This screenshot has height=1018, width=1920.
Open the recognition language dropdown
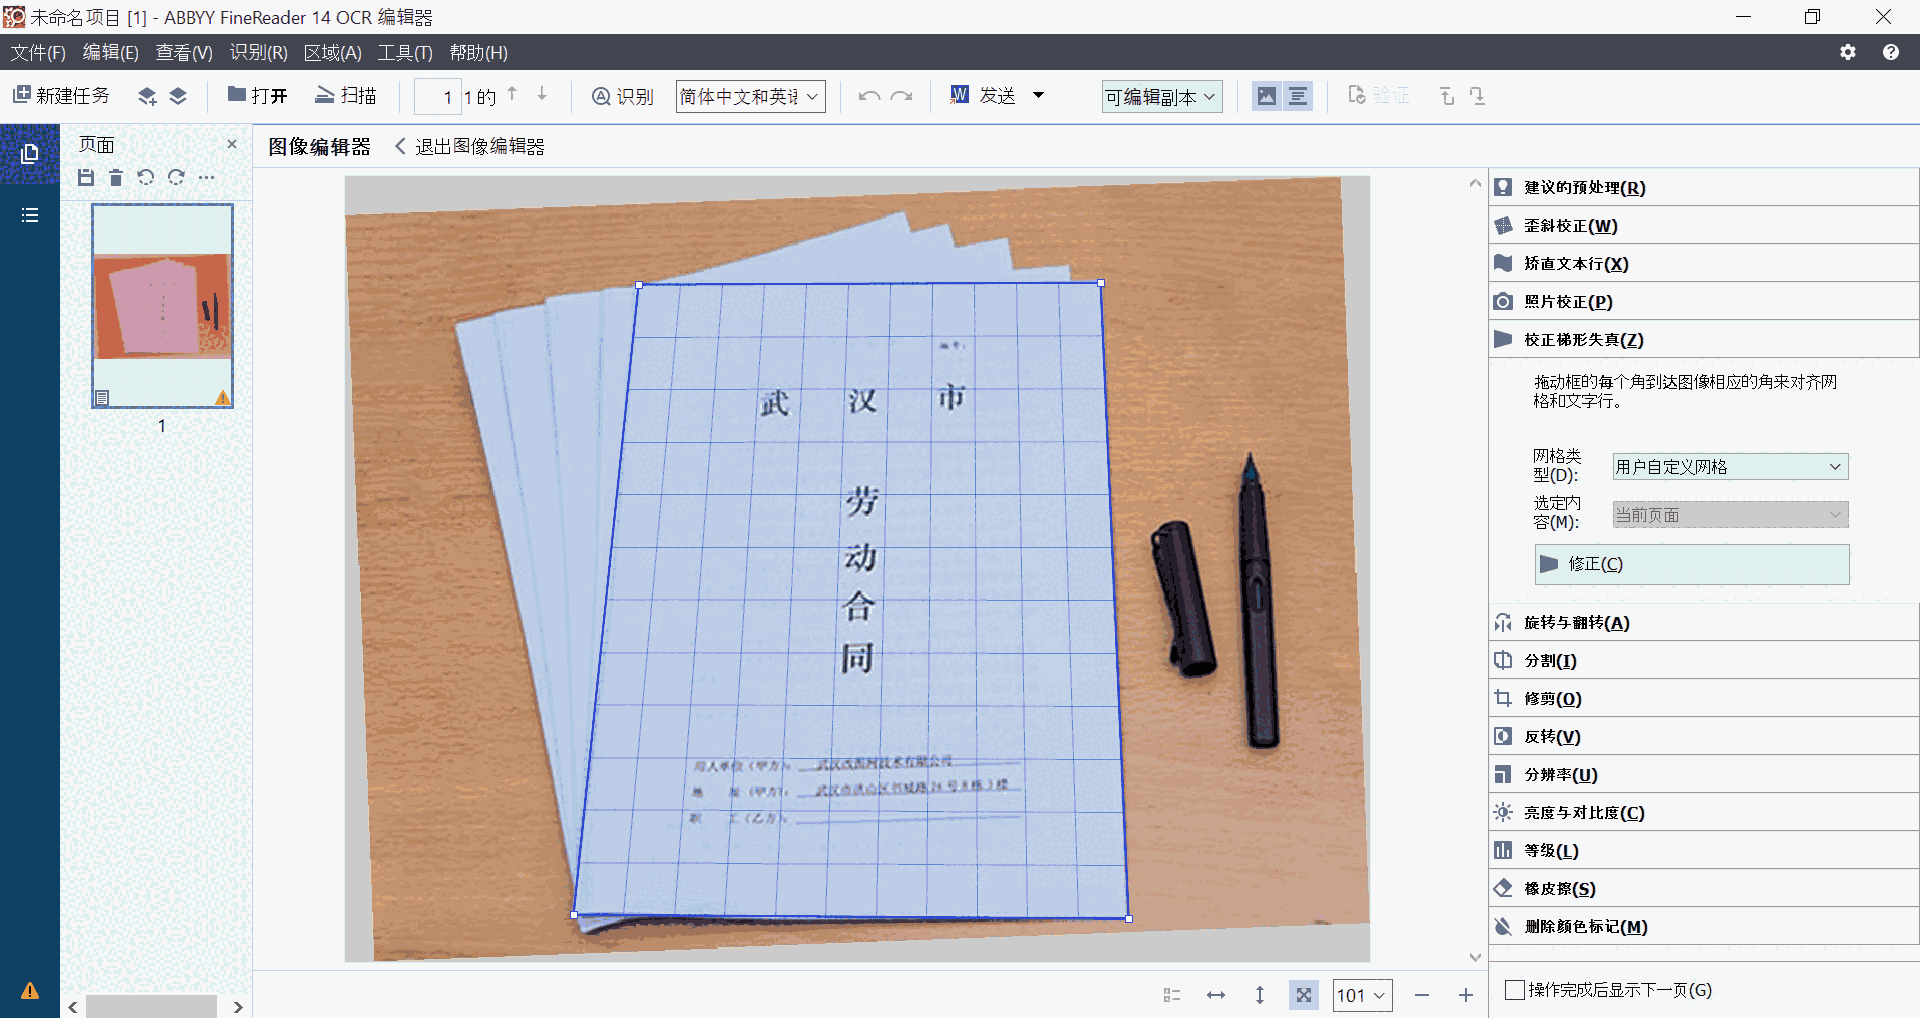point(749,95)
